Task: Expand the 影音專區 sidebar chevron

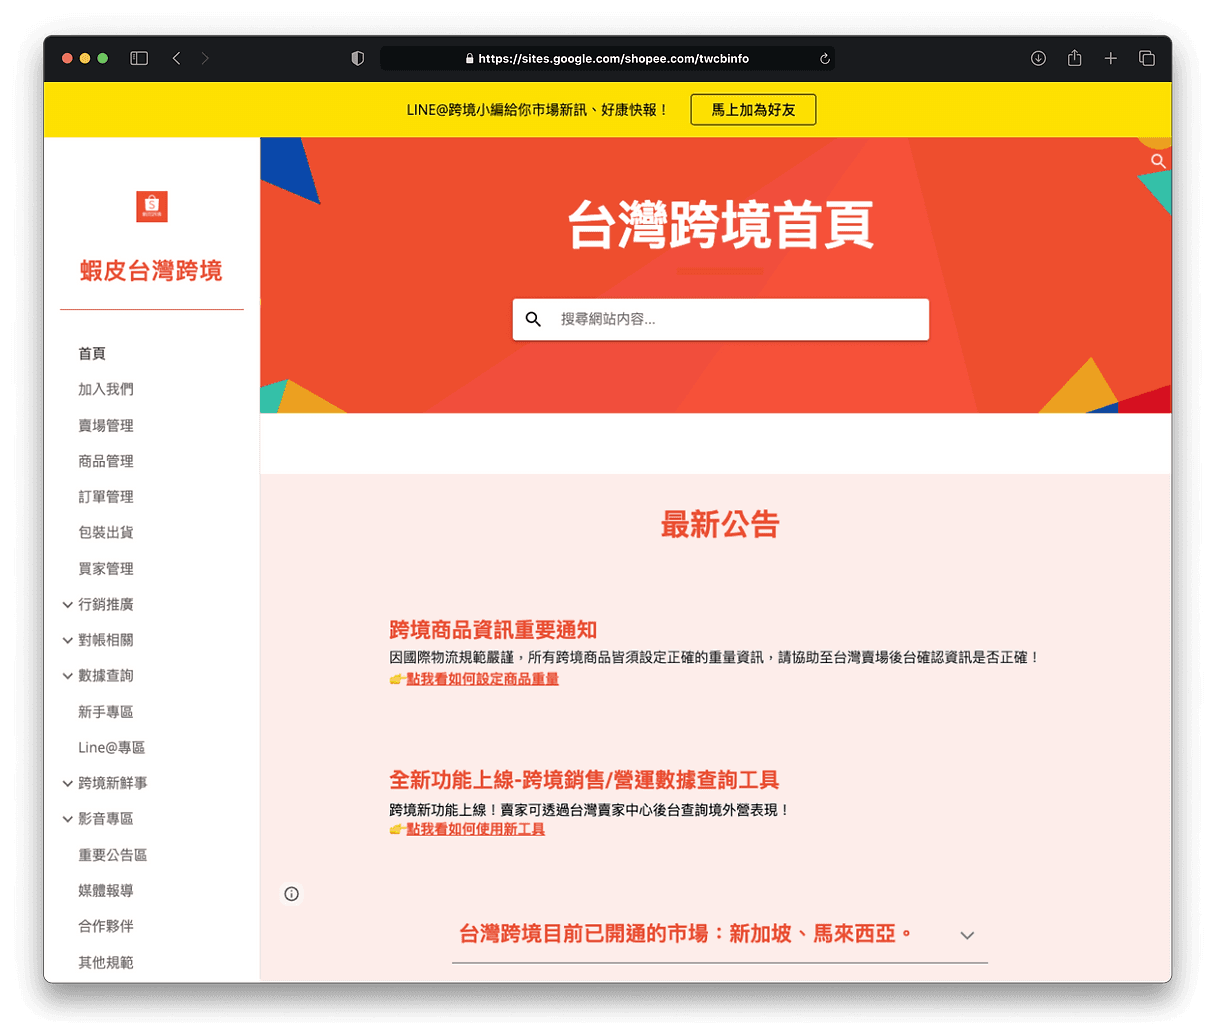Action: click(67, 819)
